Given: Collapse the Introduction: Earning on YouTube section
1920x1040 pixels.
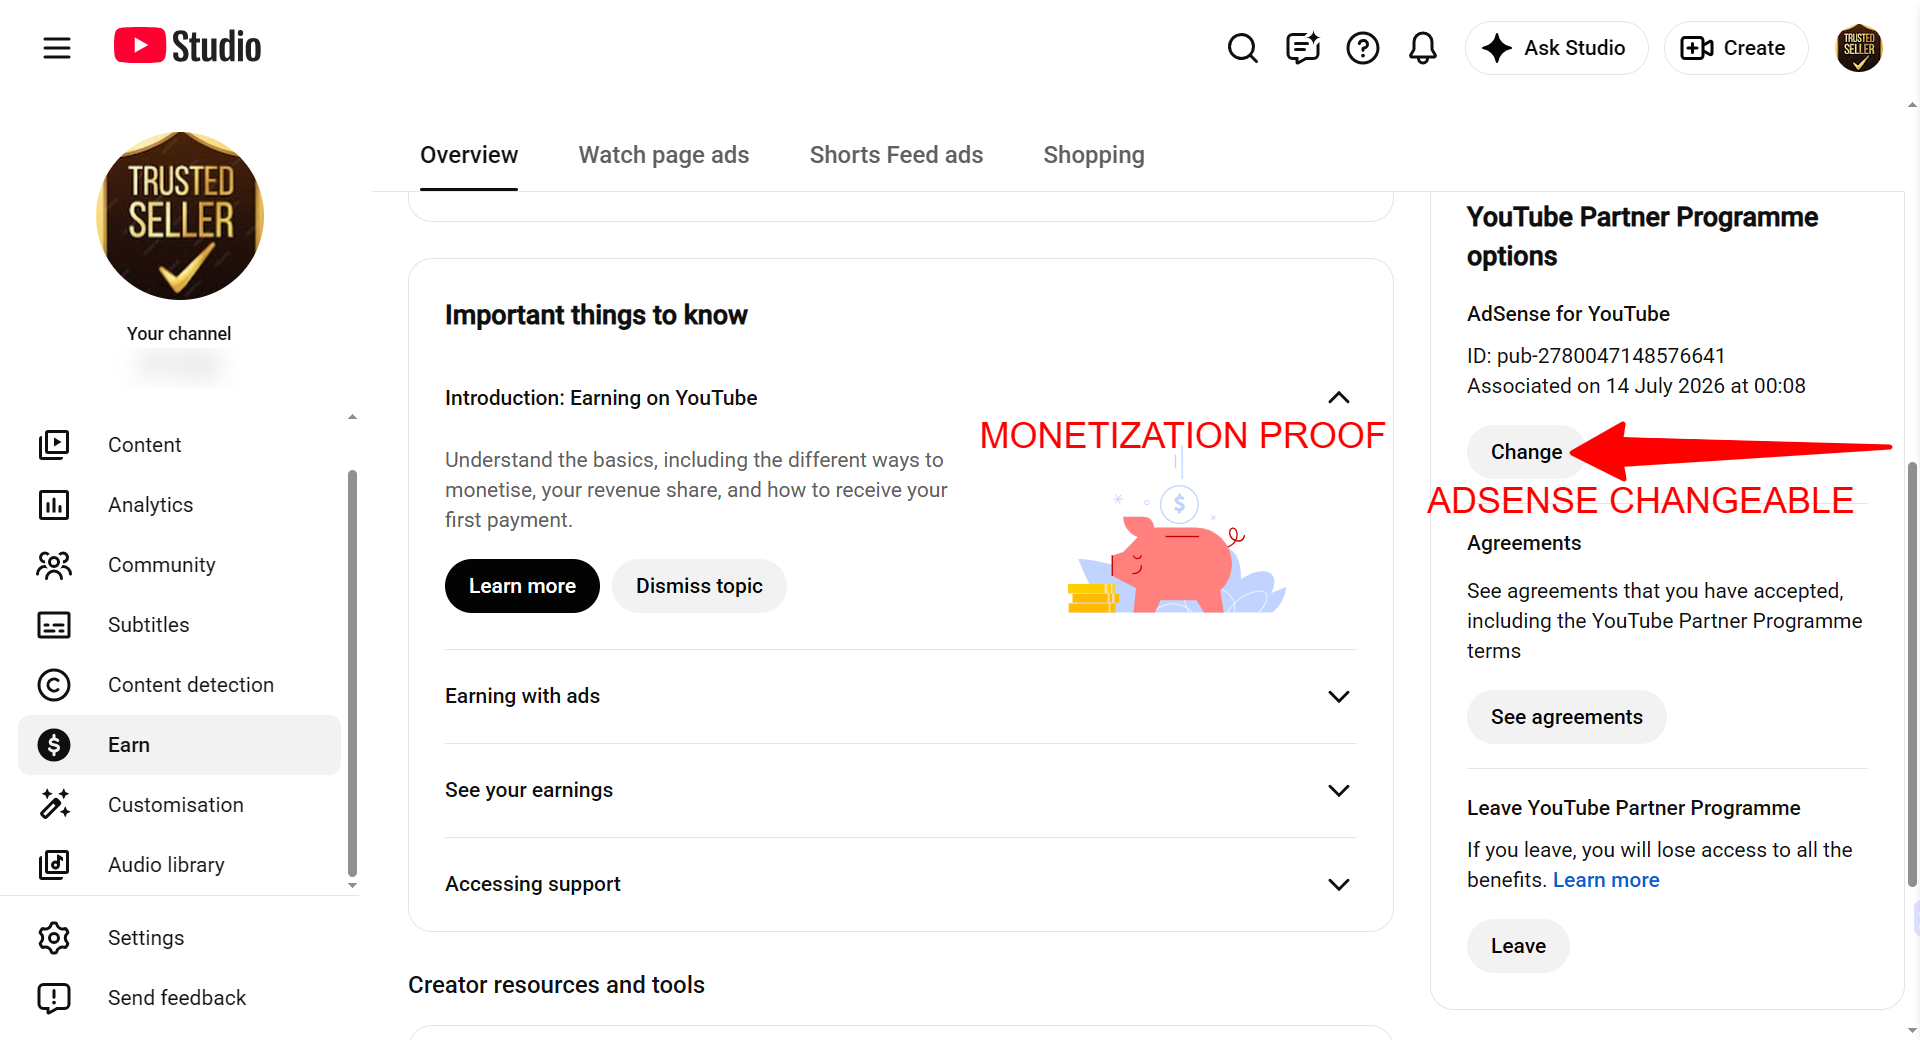Looking at the screenshot, I should (1339, 398).
